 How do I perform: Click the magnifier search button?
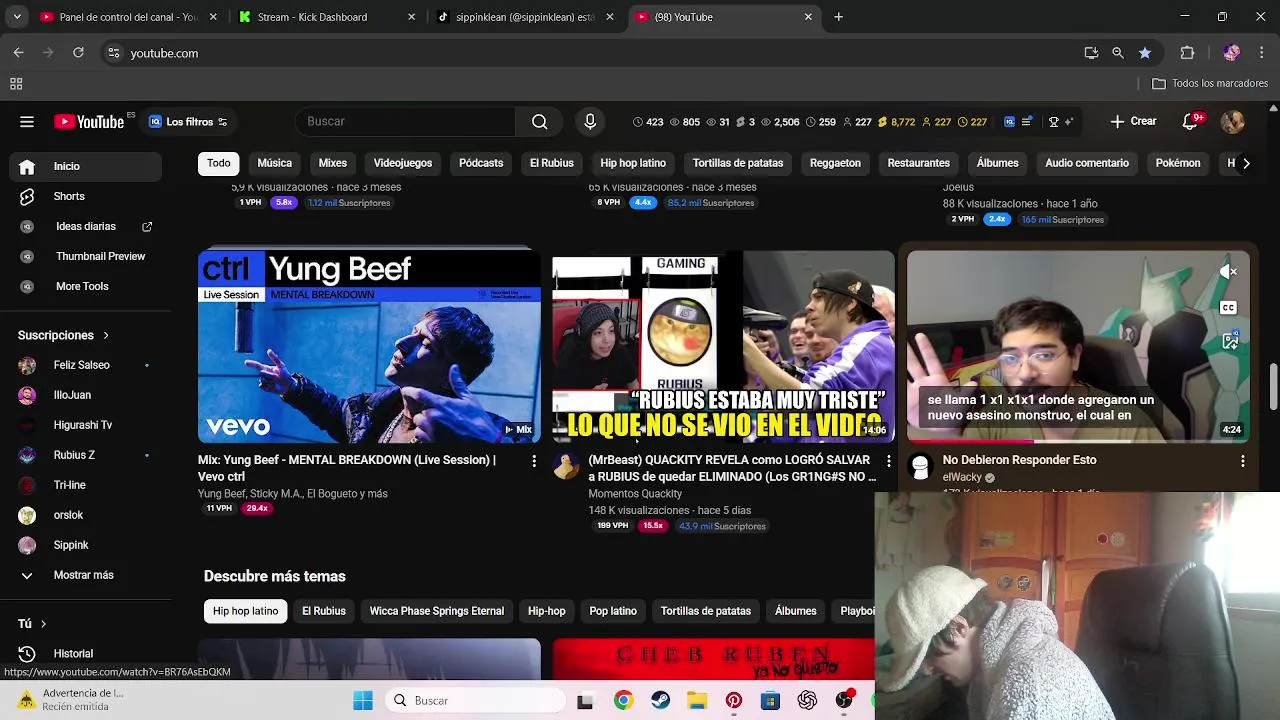pos(540,122)
